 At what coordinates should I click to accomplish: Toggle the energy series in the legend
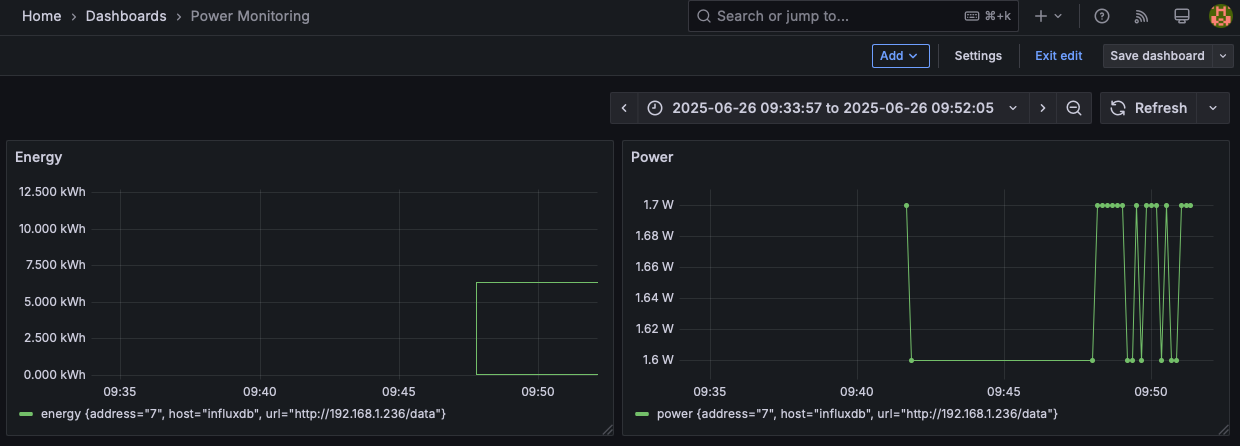pyautogui.click(x=242, y=413)
